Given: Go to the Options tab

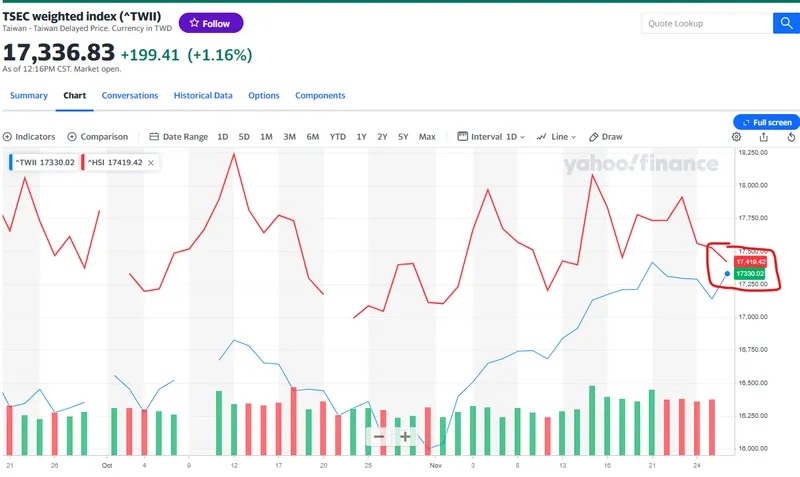Looking at the screenshot, I should point(264,95).
